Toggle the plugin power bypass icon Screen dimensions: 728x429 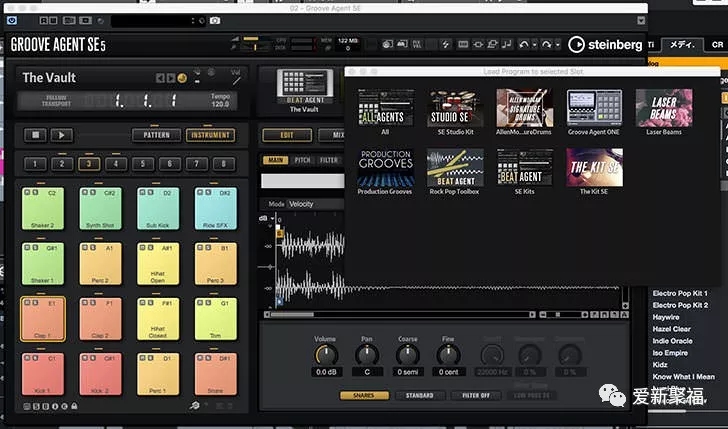click(12, 20)
